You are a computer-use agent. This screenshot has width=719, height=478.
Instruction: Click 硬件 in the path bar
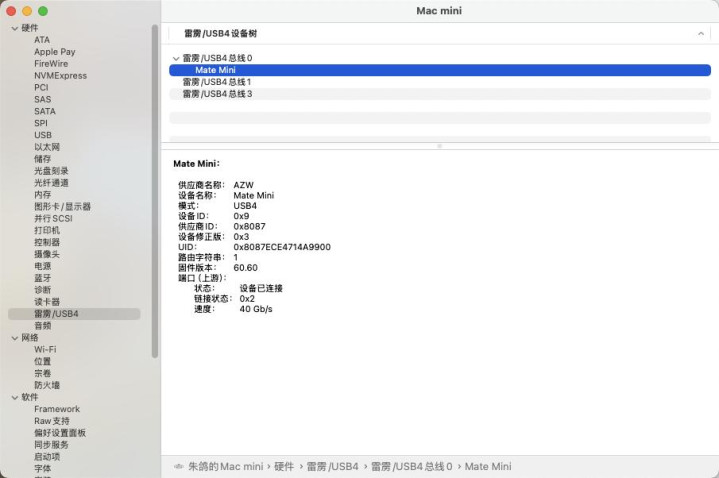point(284,467)
